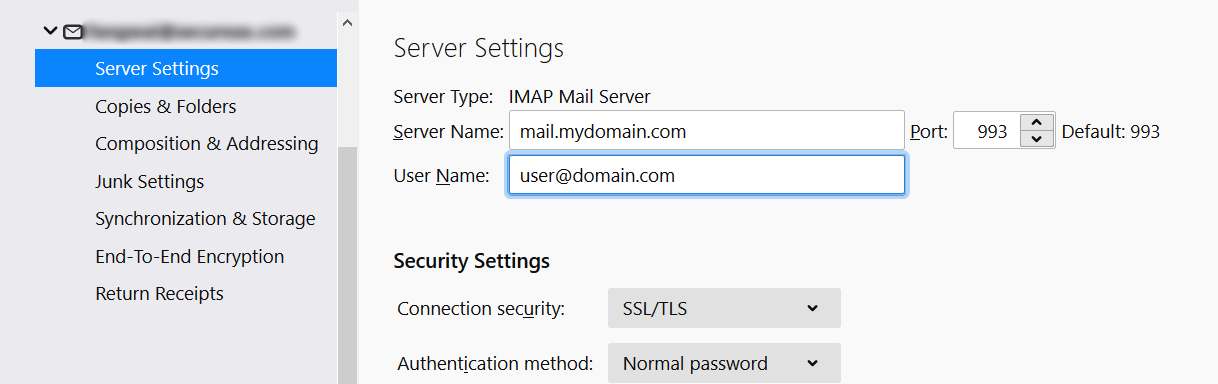
Task: Decrease port number with down arrow
Action: point(1037,139)
